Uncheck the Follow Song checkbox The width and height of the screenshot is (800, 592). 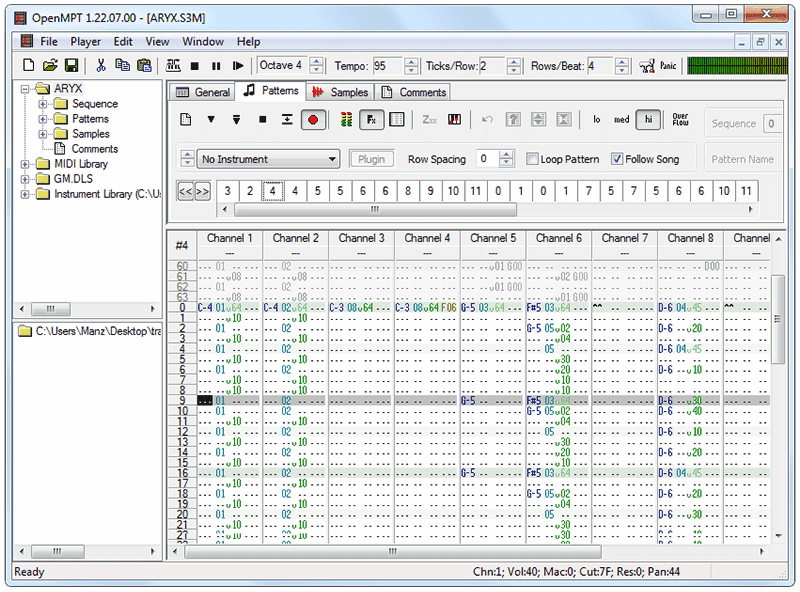(x=617, y=159)
